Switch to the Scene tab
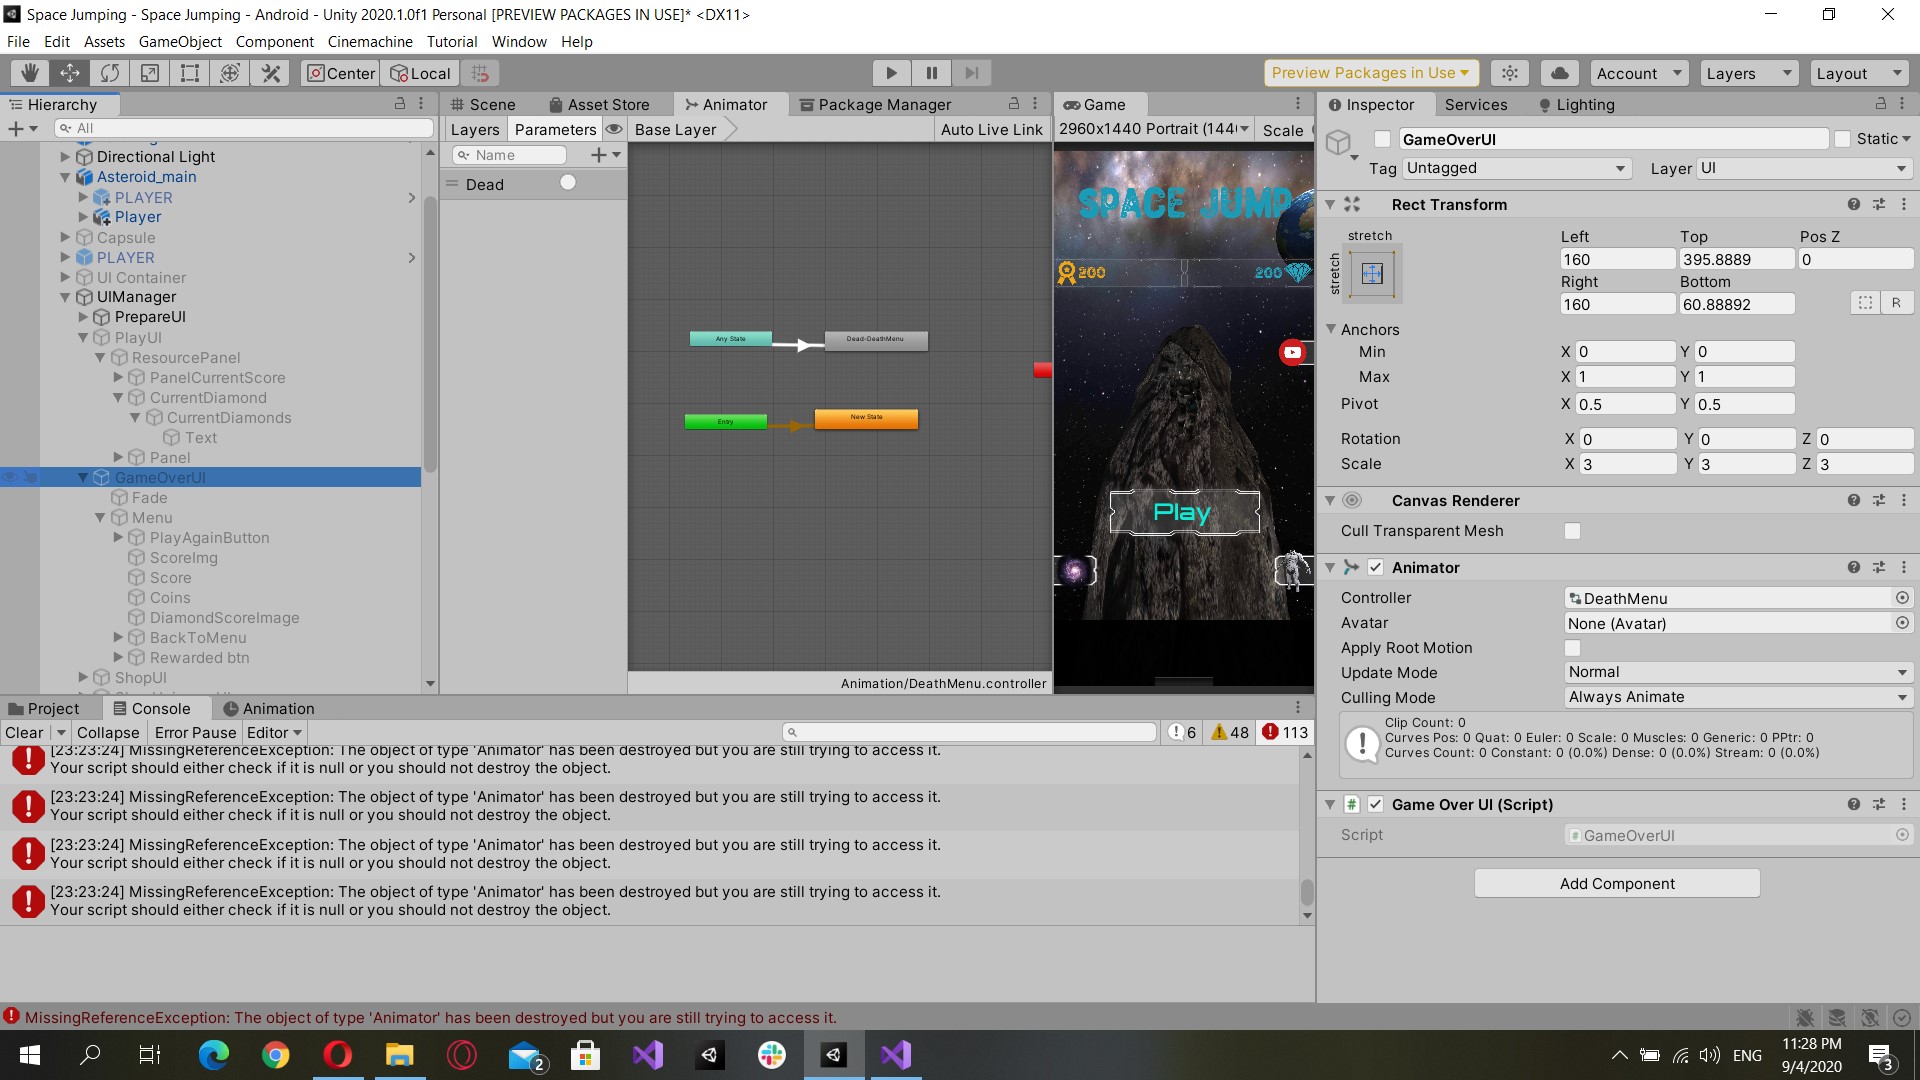The image size is (1920, 1080). coord(483,104)
